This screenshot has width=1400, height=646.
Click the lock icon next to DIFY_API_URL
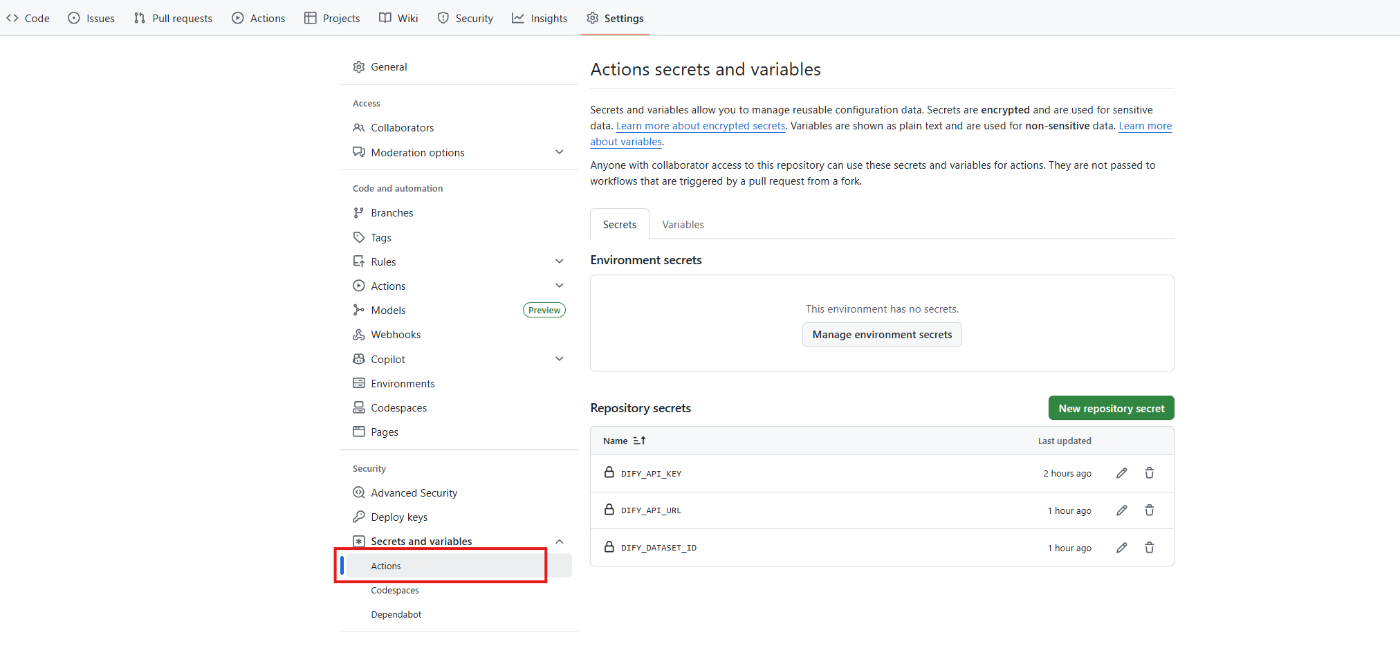pyautogui.click(x=609, y=509)
